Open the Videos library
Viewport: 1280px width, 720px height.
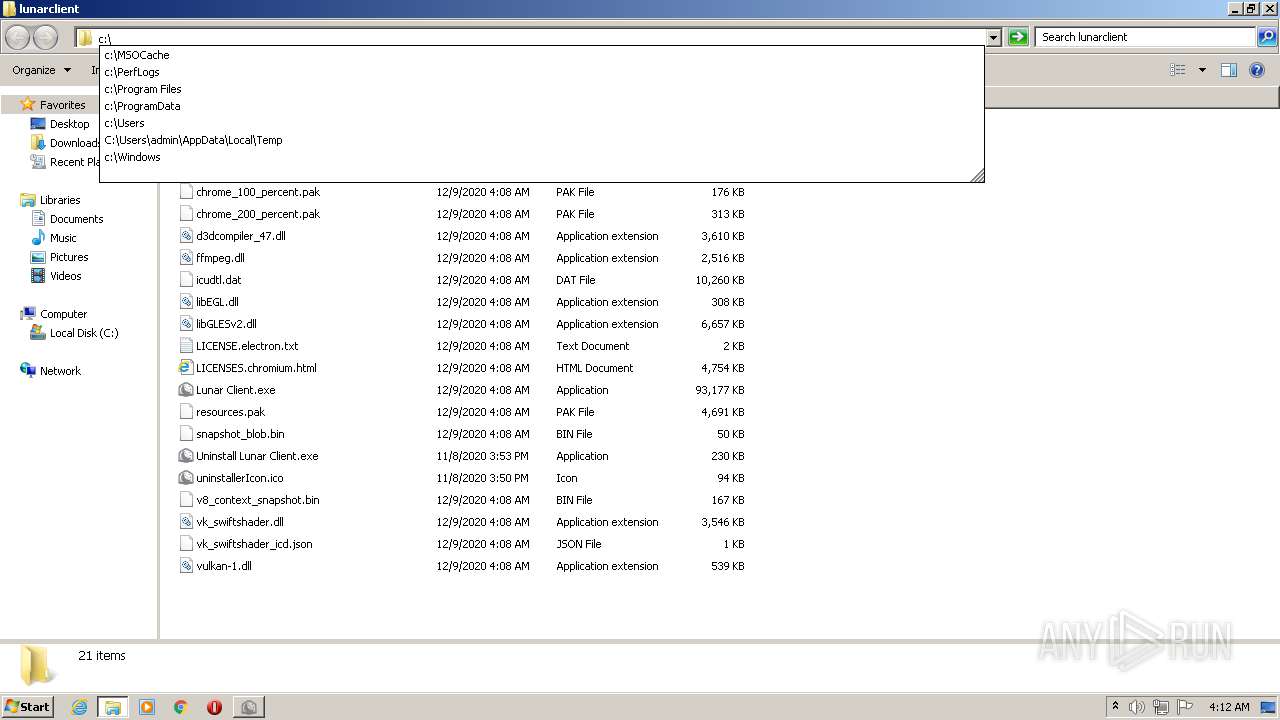point(65,276)
